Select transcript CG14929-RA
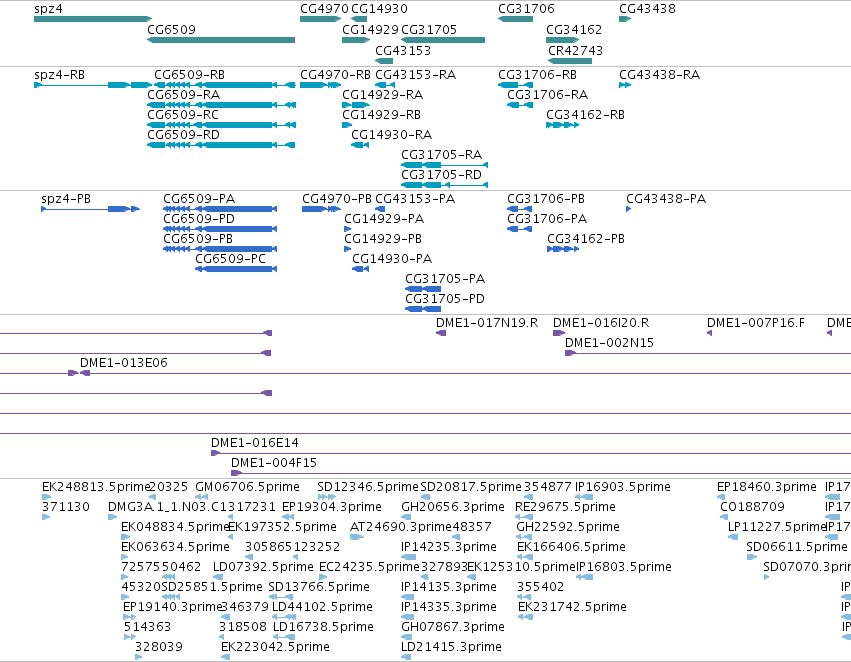Viewport: 851px width, 662px height. pos(355,105)
